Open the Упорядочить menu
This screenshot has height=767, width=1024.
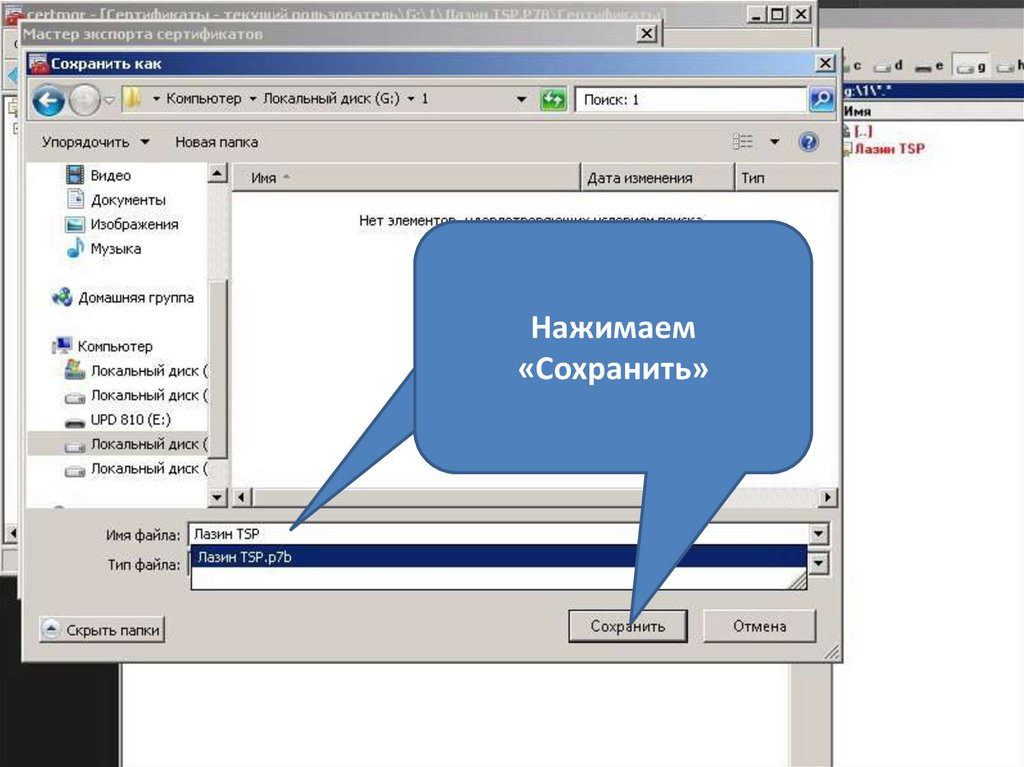tap(95, 142)
